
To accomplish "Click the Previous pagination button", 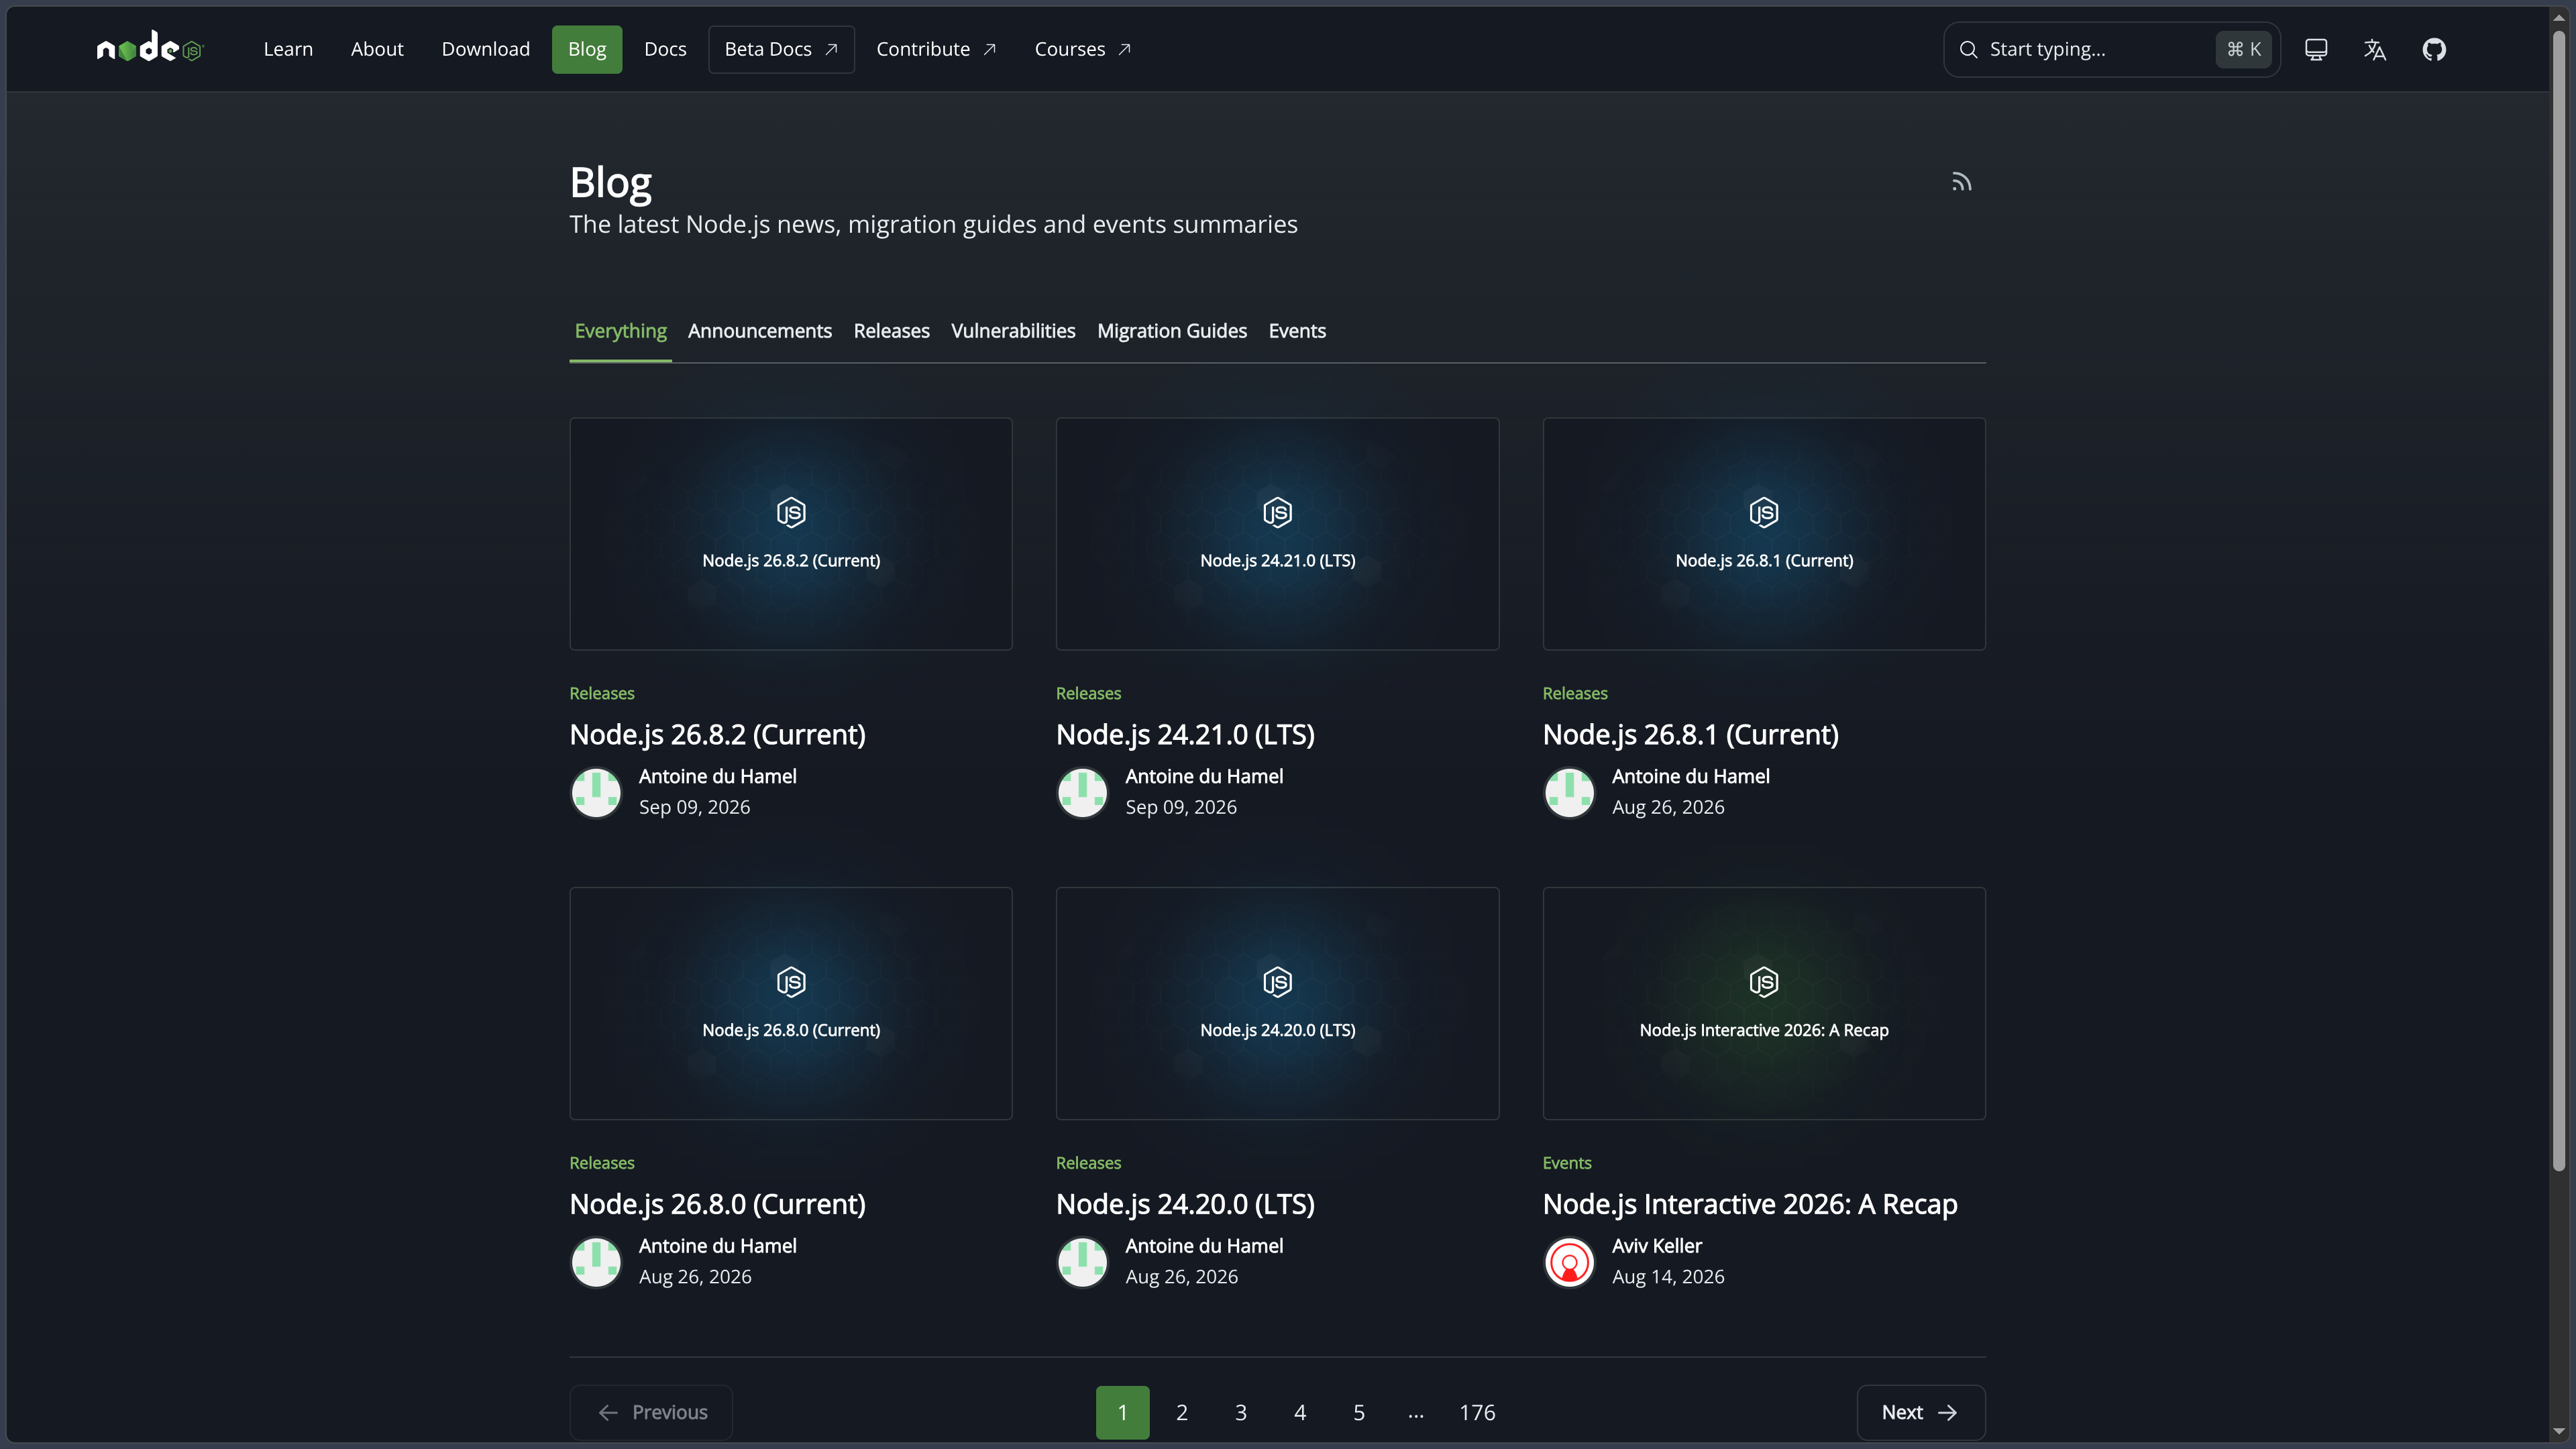I will pyautogui.click(x=651, y=1412).
